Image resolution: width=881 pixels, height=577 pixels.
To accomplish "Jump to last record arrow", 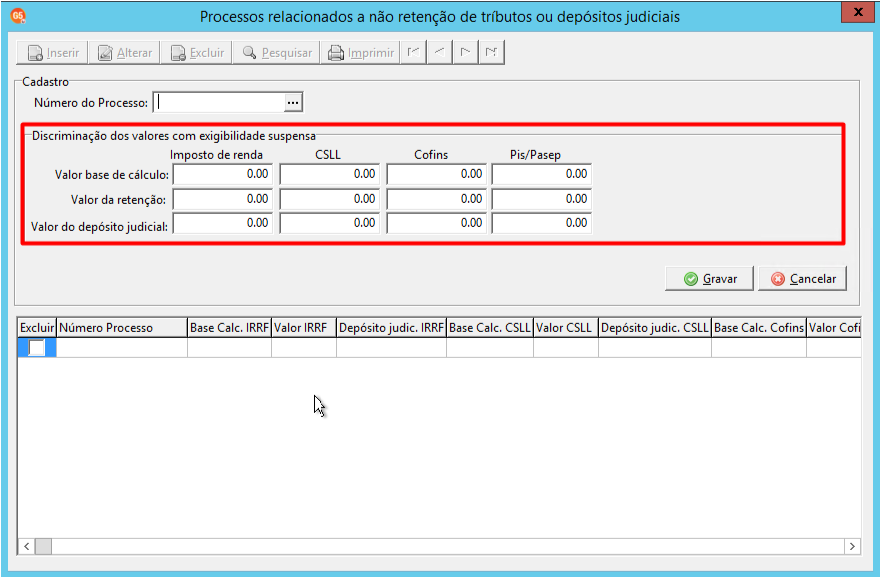I will pyautogui.click(x=492, y=52).
